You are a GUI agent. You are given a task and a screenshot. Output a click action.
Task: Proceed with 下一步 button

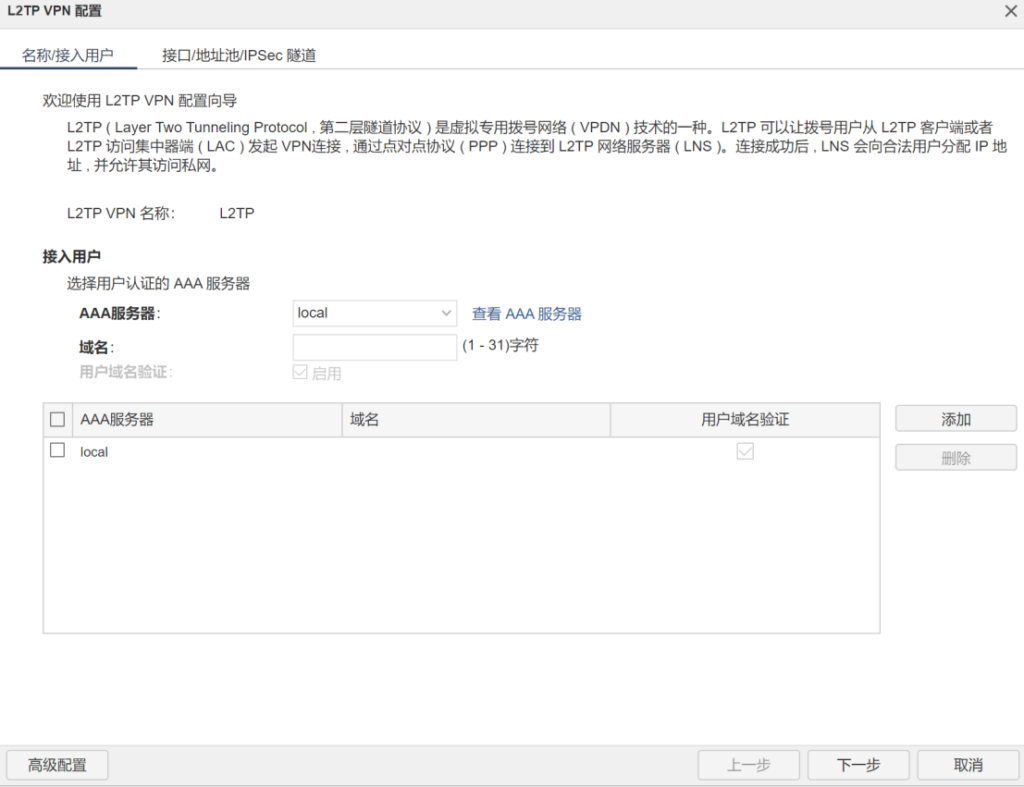pos(858,765)
